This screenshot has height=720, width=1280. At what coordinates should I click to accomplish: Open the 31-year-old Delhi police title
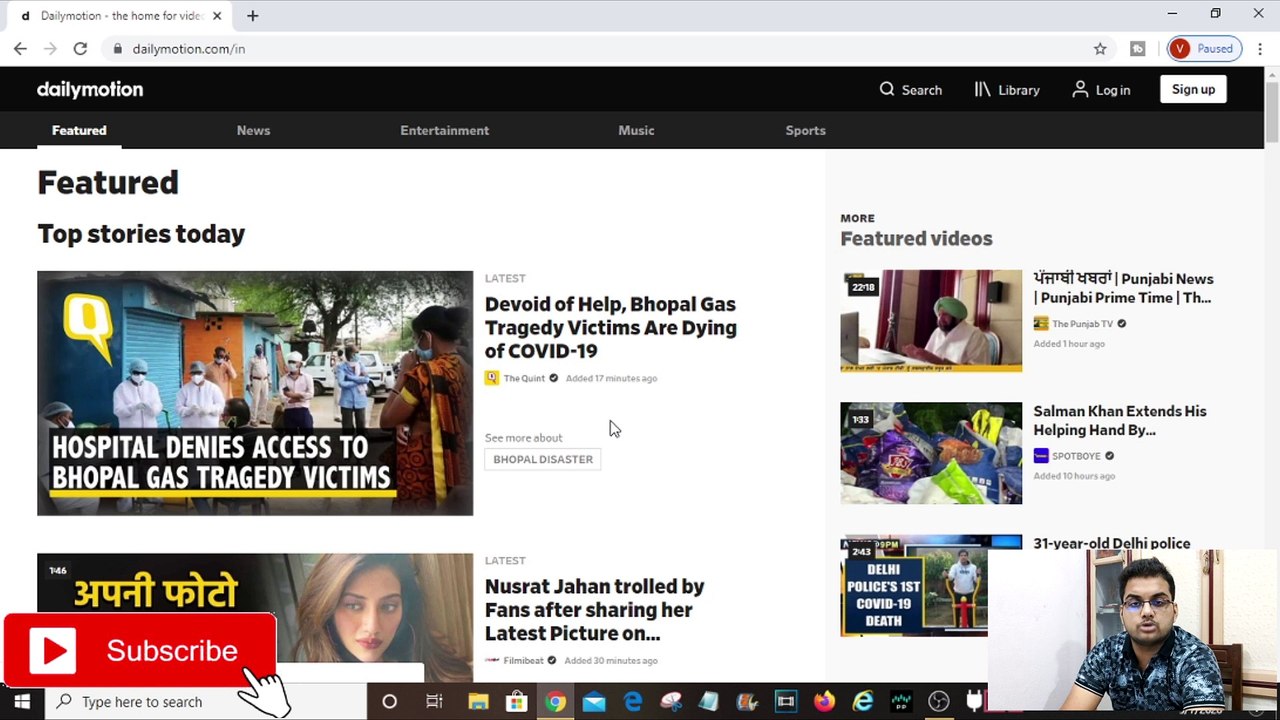click(1111, 543)
